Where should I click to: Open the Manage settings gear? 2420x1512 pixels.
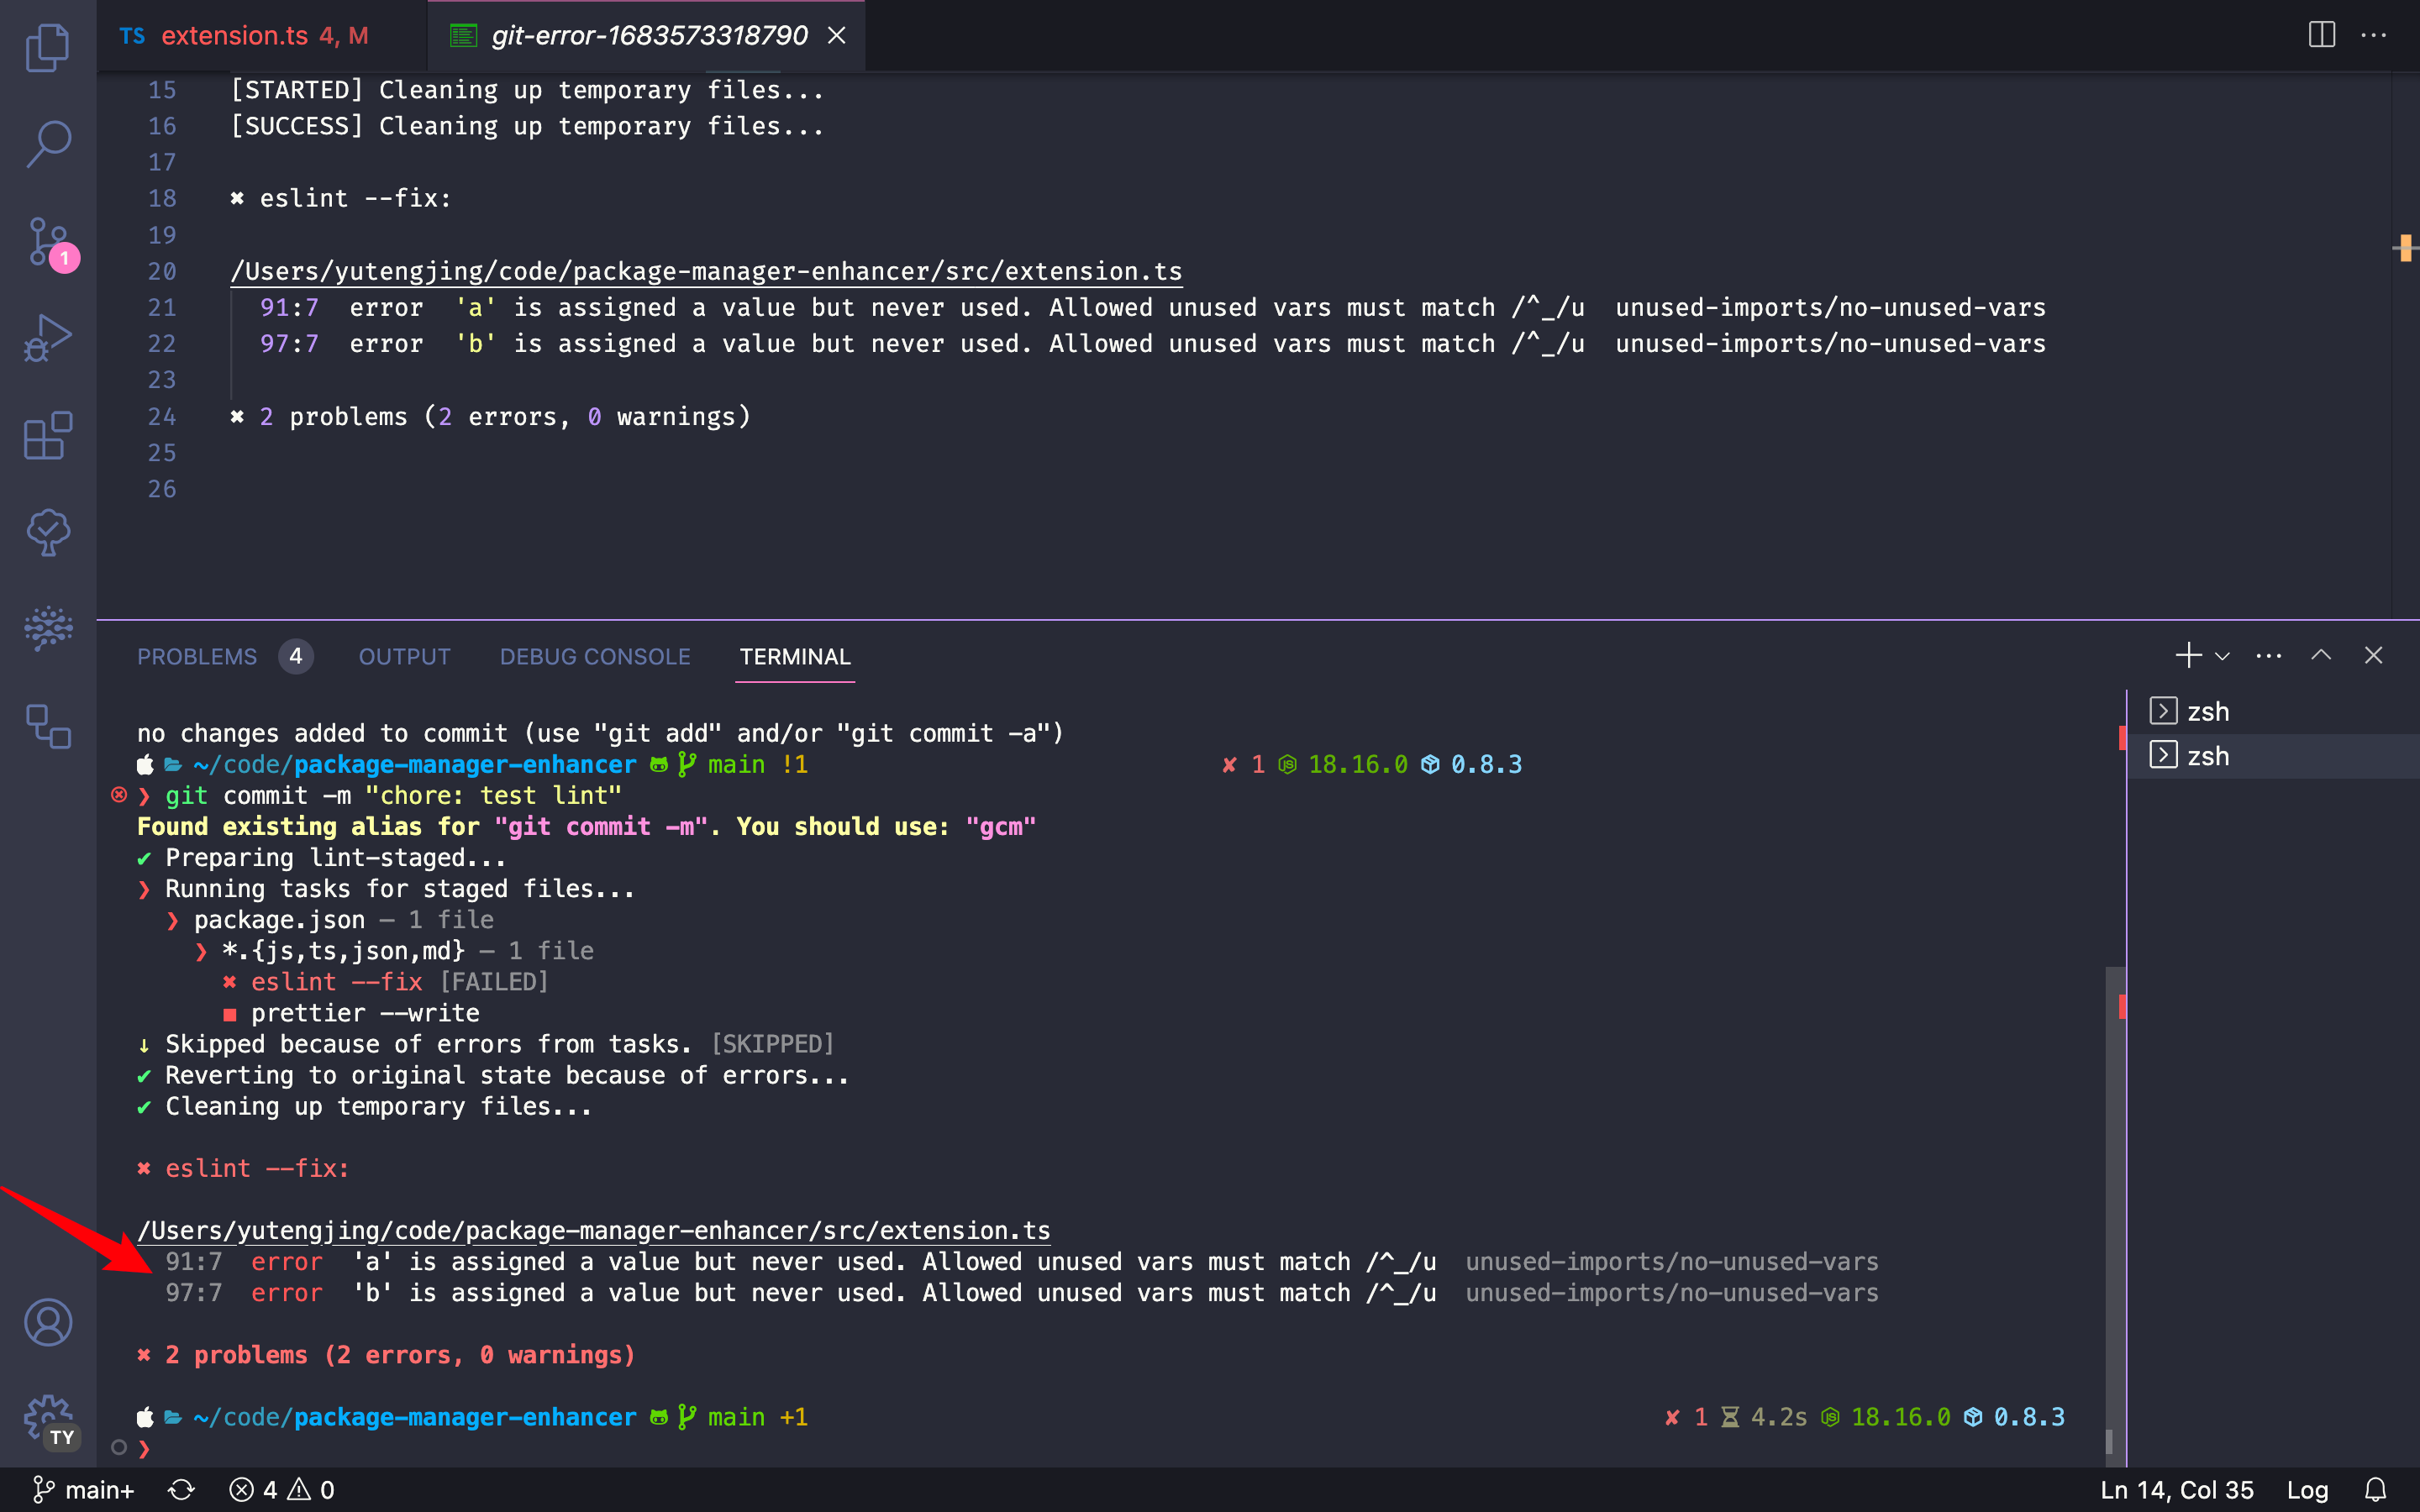[x=47, y=1420]
